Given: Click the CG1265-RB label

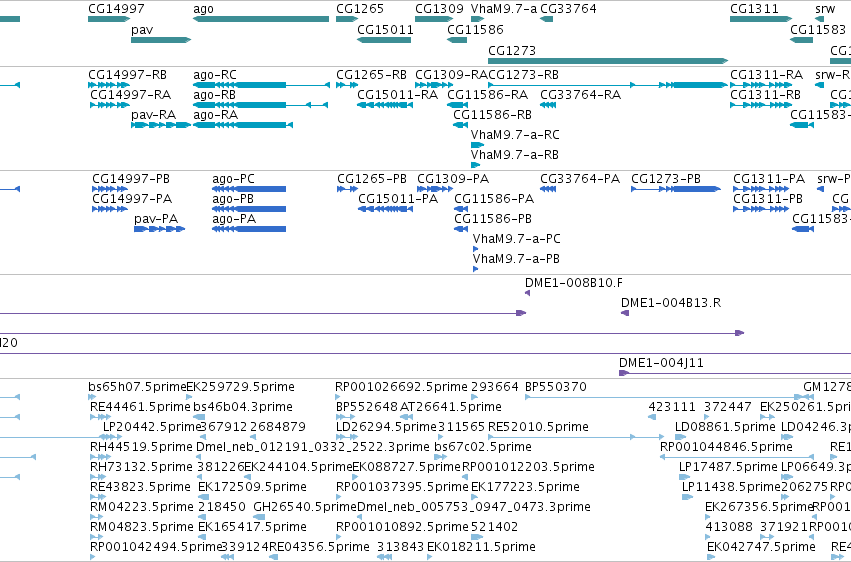Looking at the screenshot, I should point(371,75).
